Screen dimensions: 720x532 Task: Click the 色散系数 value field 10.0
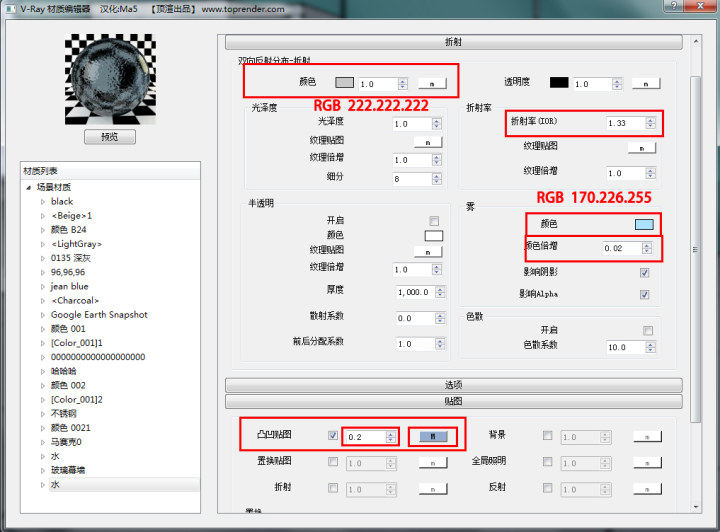click(x=625, y=347)
